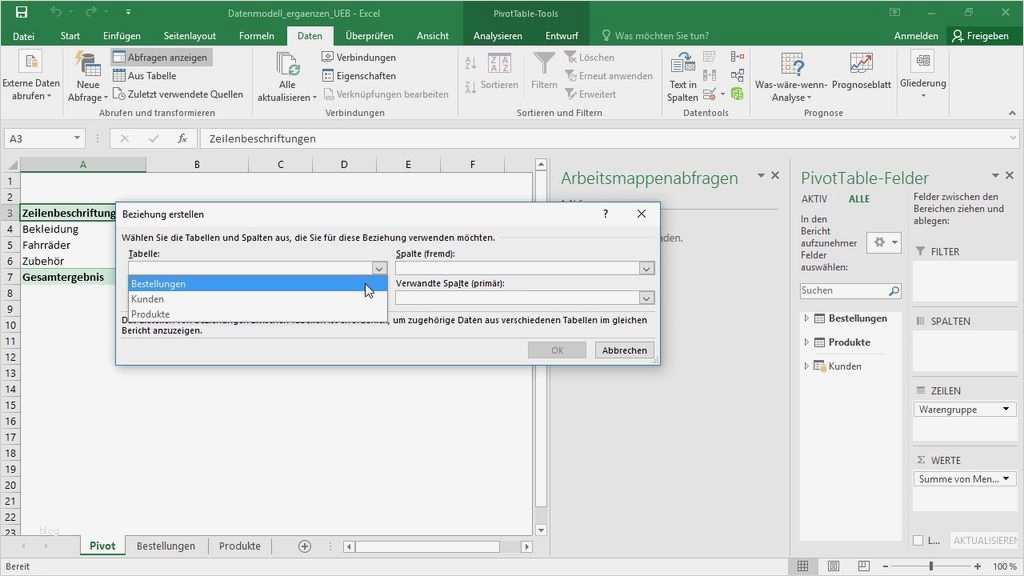The image size is (1024, 576).
Task: Select Kunden in Tabelle list
Action: 257,298
